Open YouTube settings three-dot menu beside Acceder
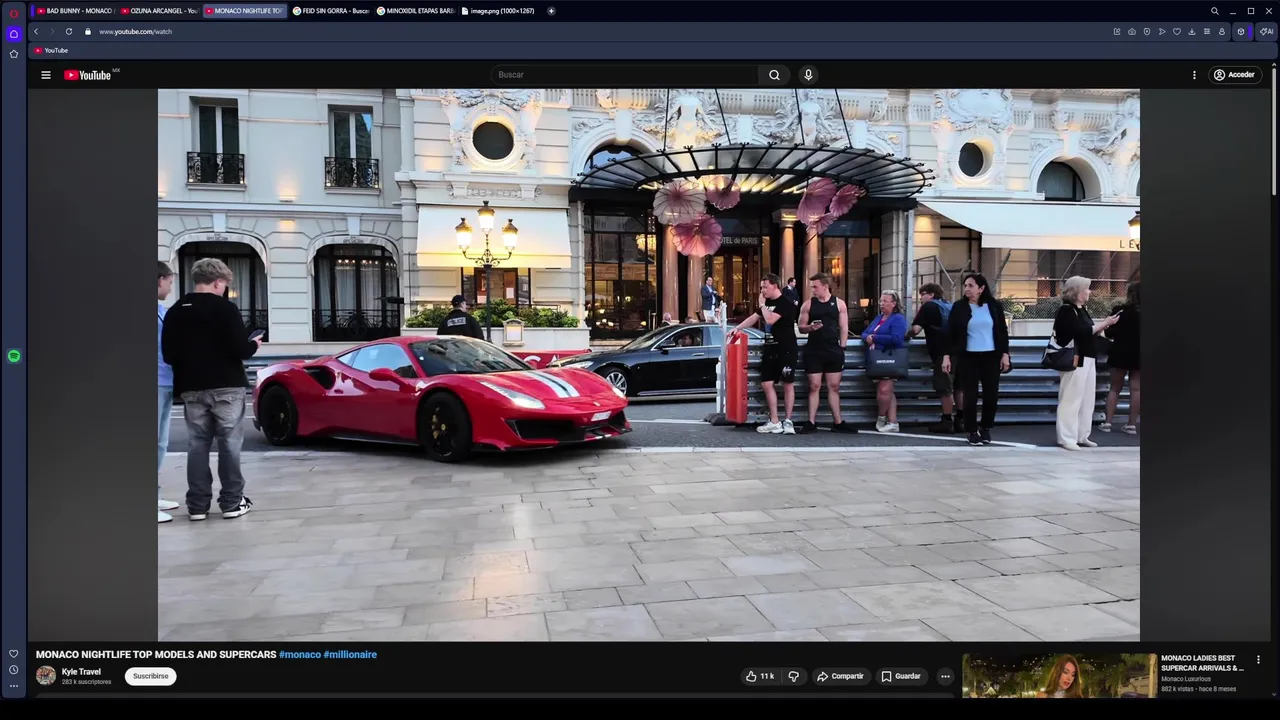Image resolution: width=1280 pixels, height=720 pixels. 1194,75
